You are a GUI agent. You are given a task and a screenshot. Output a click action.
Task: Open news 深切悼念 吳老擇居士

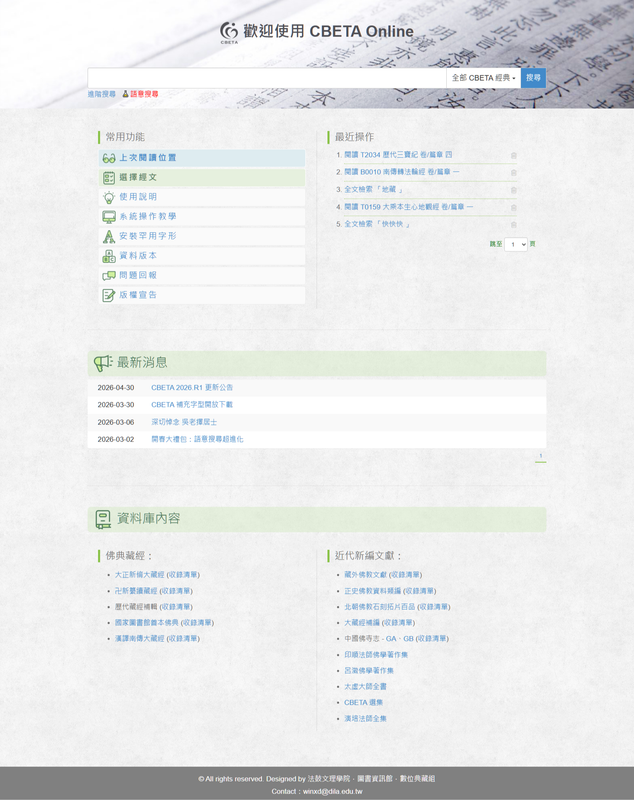pyautogui.click(x=184, y=422)
